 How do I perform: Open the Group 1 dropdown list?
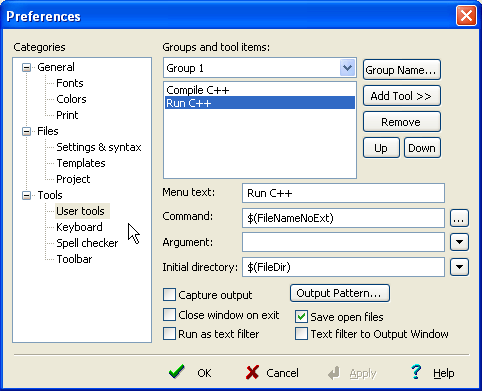pyautogui.click(x=347, y=68)
